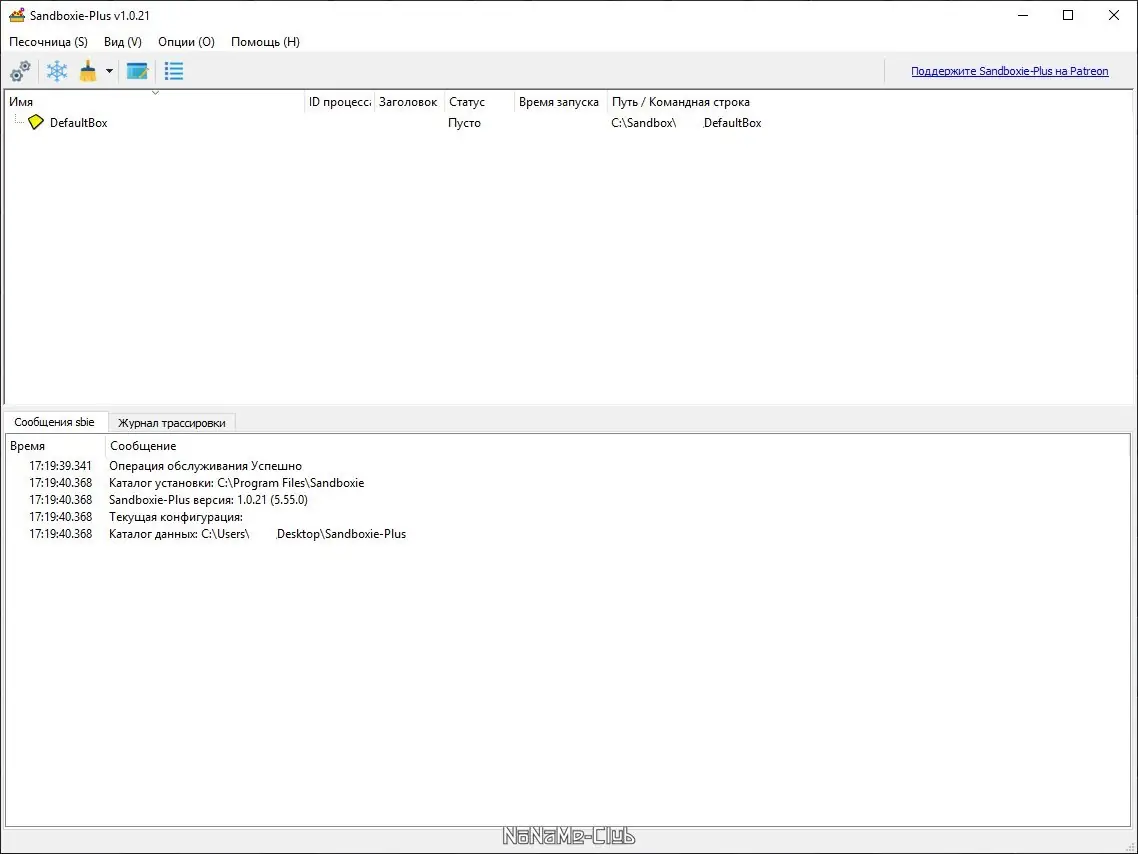Open the Опции (O) menu
1138x854 pixels.
pyautogui.click(x=187, y=42)
